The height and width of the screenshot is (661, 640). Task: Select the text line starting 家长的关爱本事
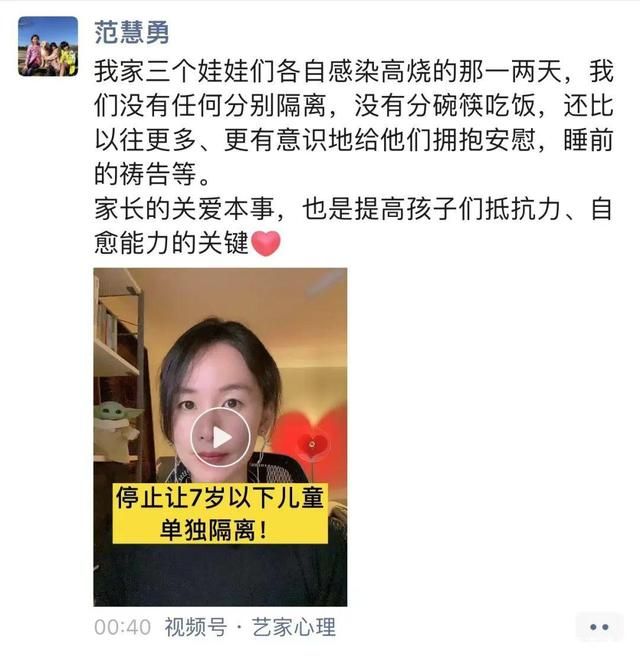pyautogui.click(x=353, y=209)
